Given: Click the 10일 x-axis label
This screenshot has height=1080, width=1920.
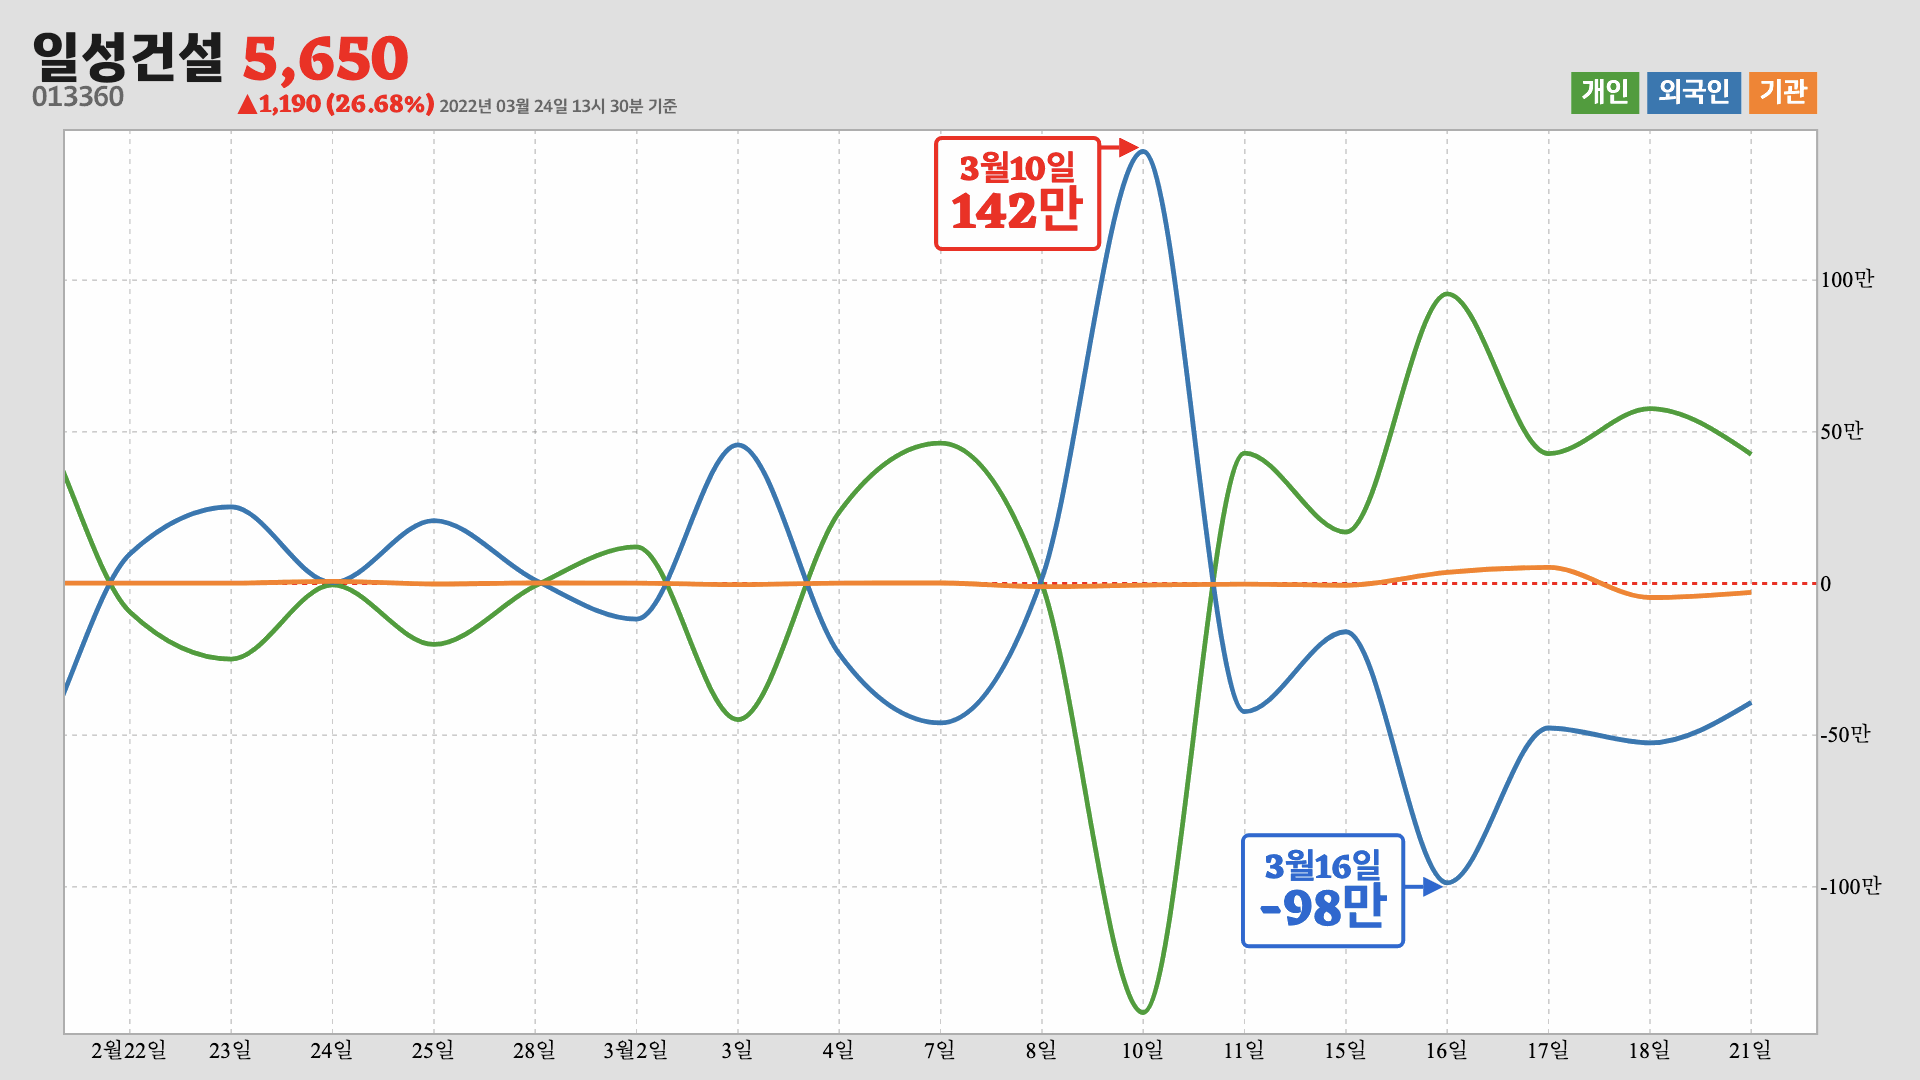Looking at the screenshot, I should (1143, 1050).
